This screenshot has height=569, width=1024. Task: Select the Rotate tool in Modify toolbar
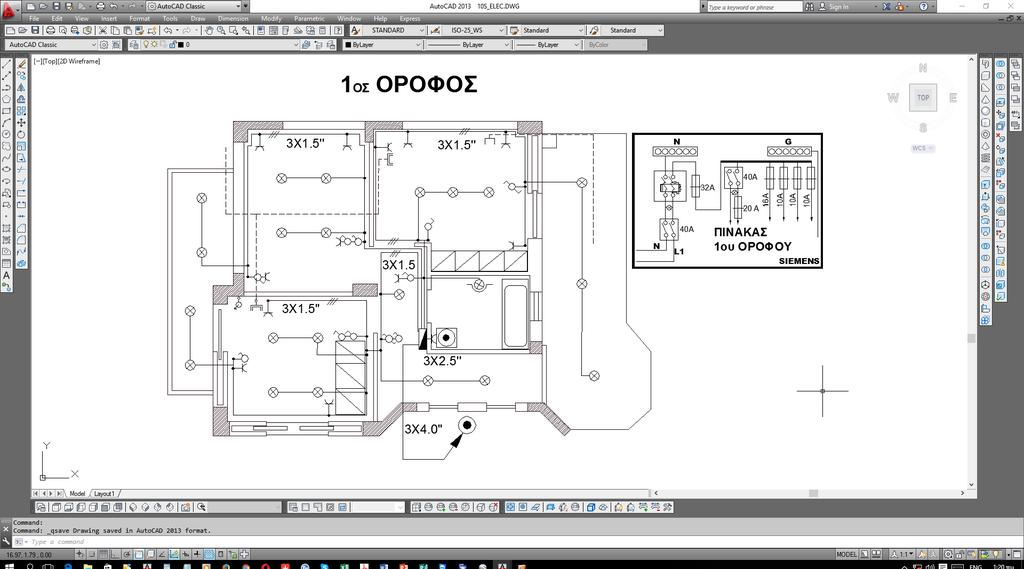(21, 135)
